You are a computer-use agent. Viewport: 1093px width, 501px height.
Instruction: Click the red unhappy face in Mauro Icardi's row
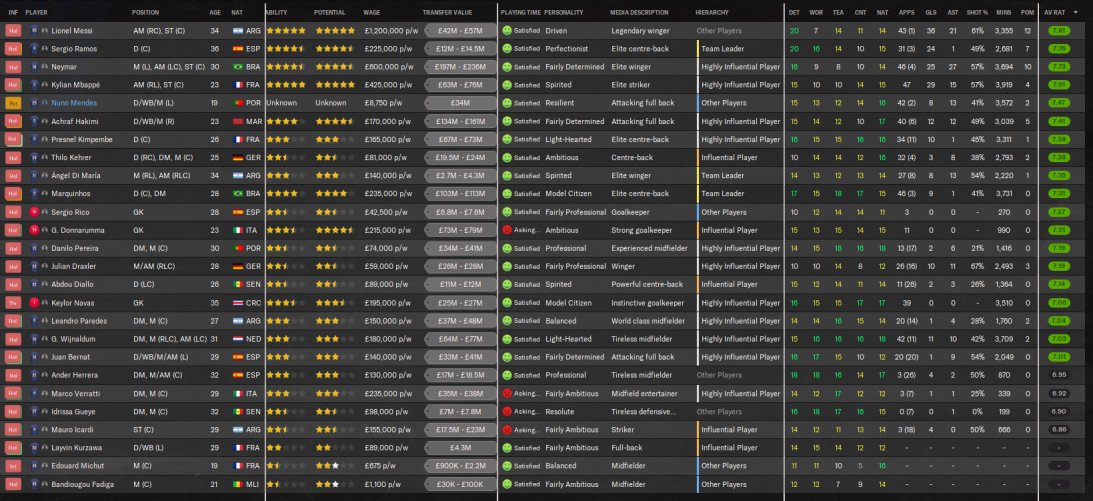pyautogui.click(x=507, y=430)
